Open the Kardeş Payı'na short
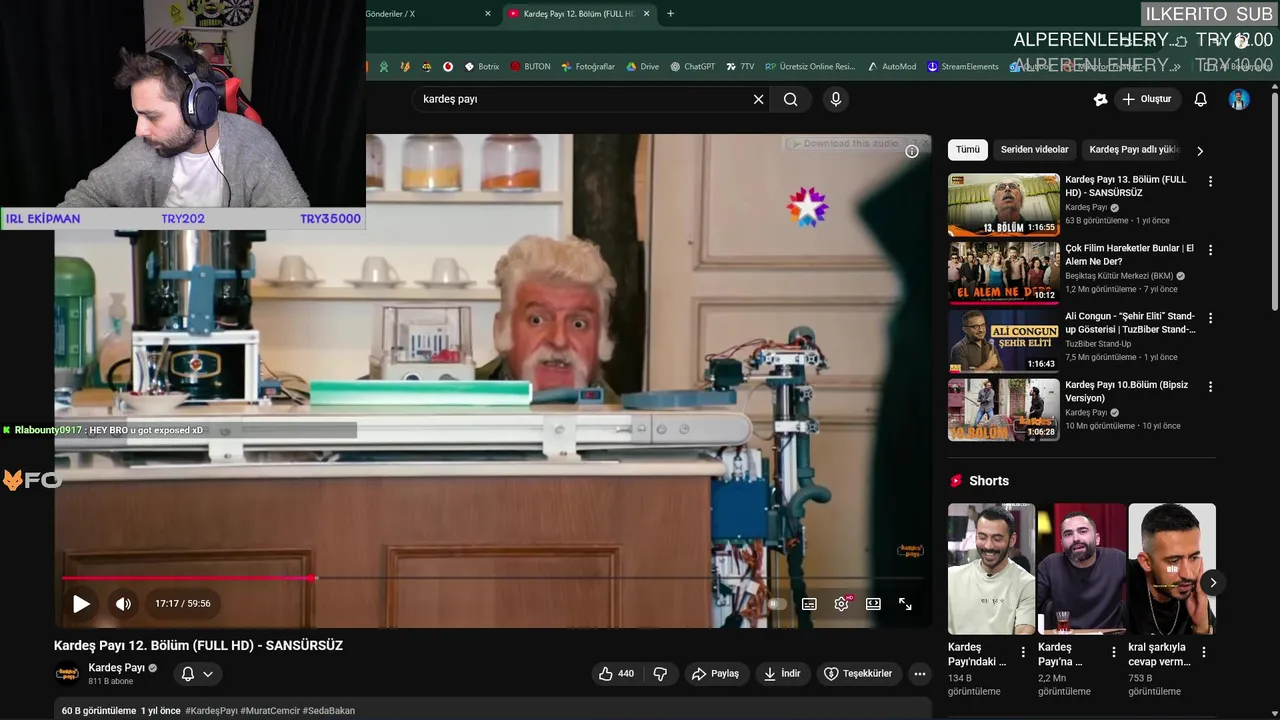This screenshot has height=720, width=1280. pyautogui.click(x=1082, y=569)
